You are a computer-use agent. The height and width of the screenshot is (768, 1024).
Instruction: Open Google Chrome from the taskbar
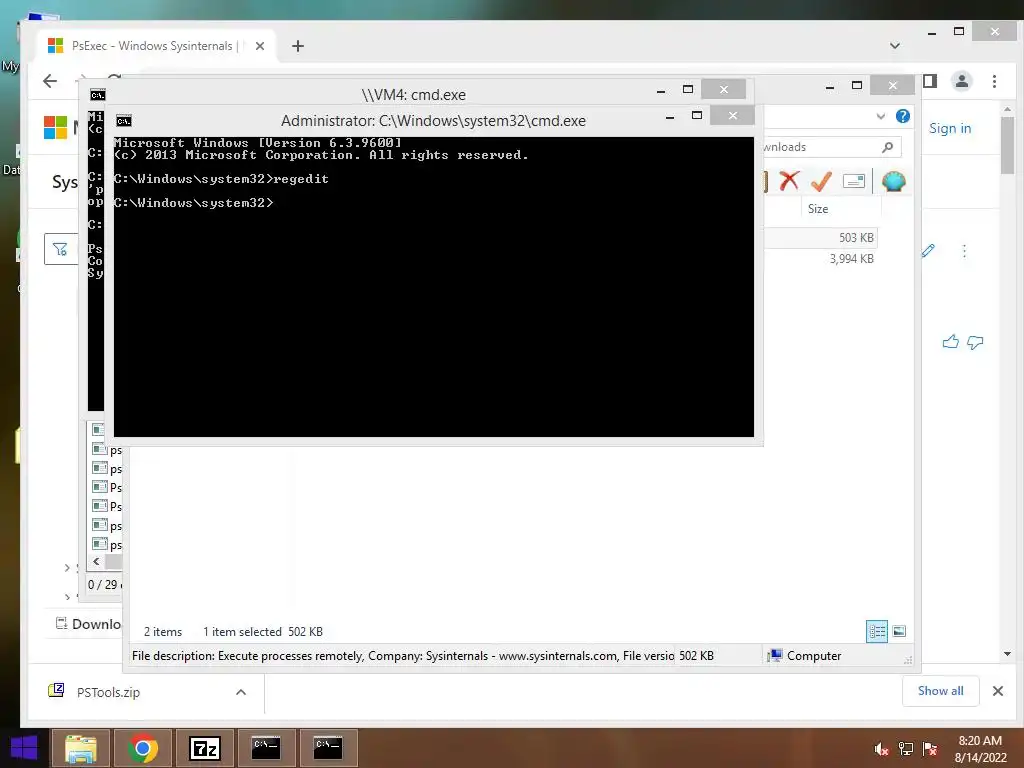point(142,748)
